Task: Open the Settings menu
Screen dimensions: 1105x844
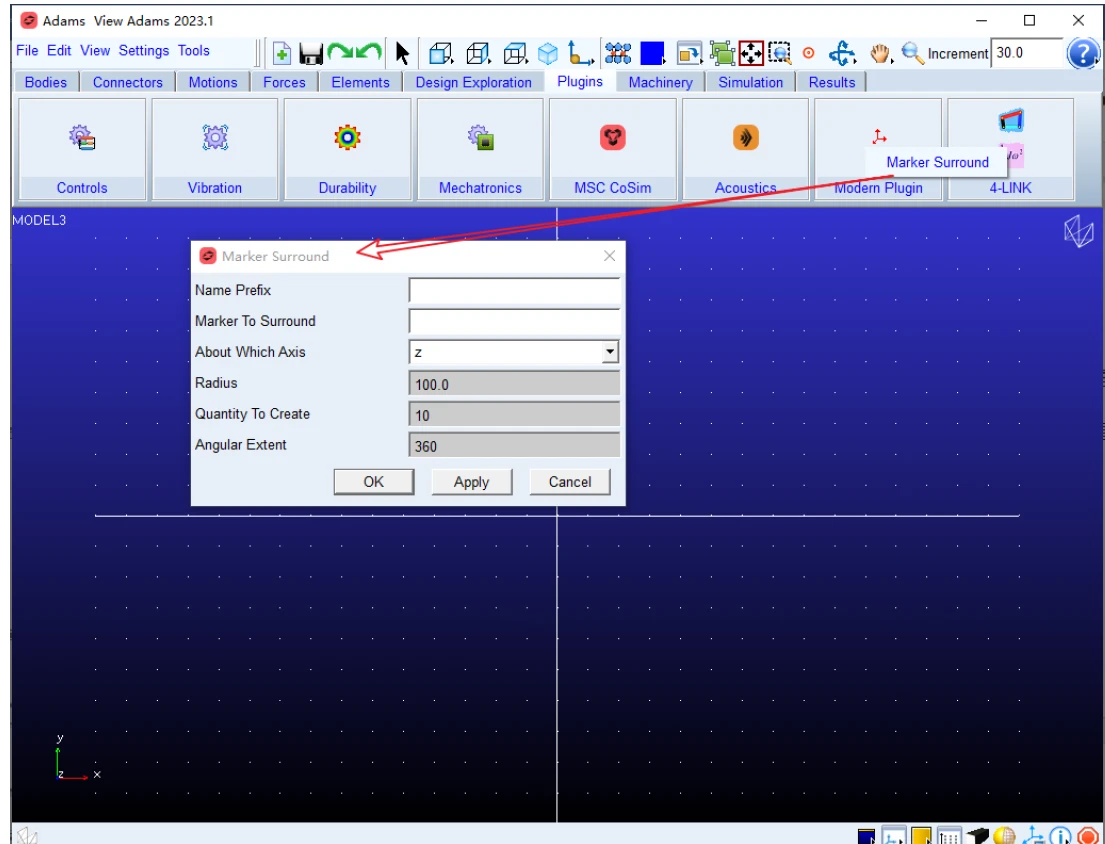Action: [x=144, y=51]
